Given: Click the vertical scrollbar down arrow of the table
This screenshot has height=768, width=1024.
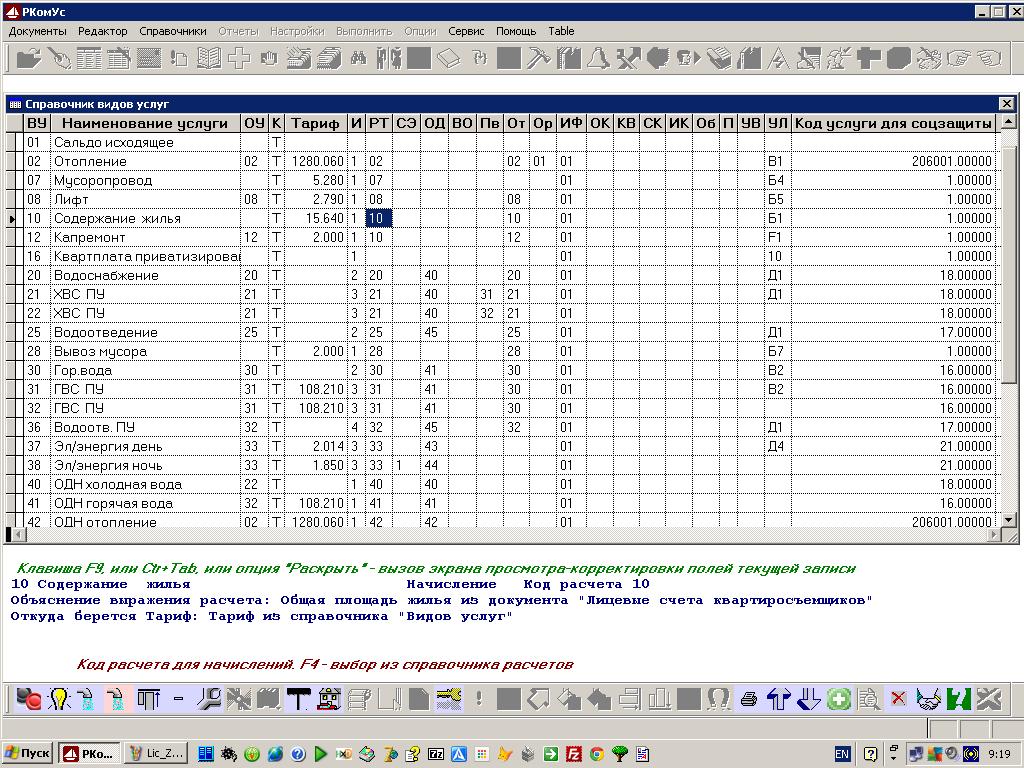Looking at the screenshot, I should [x=1008, y=521].
